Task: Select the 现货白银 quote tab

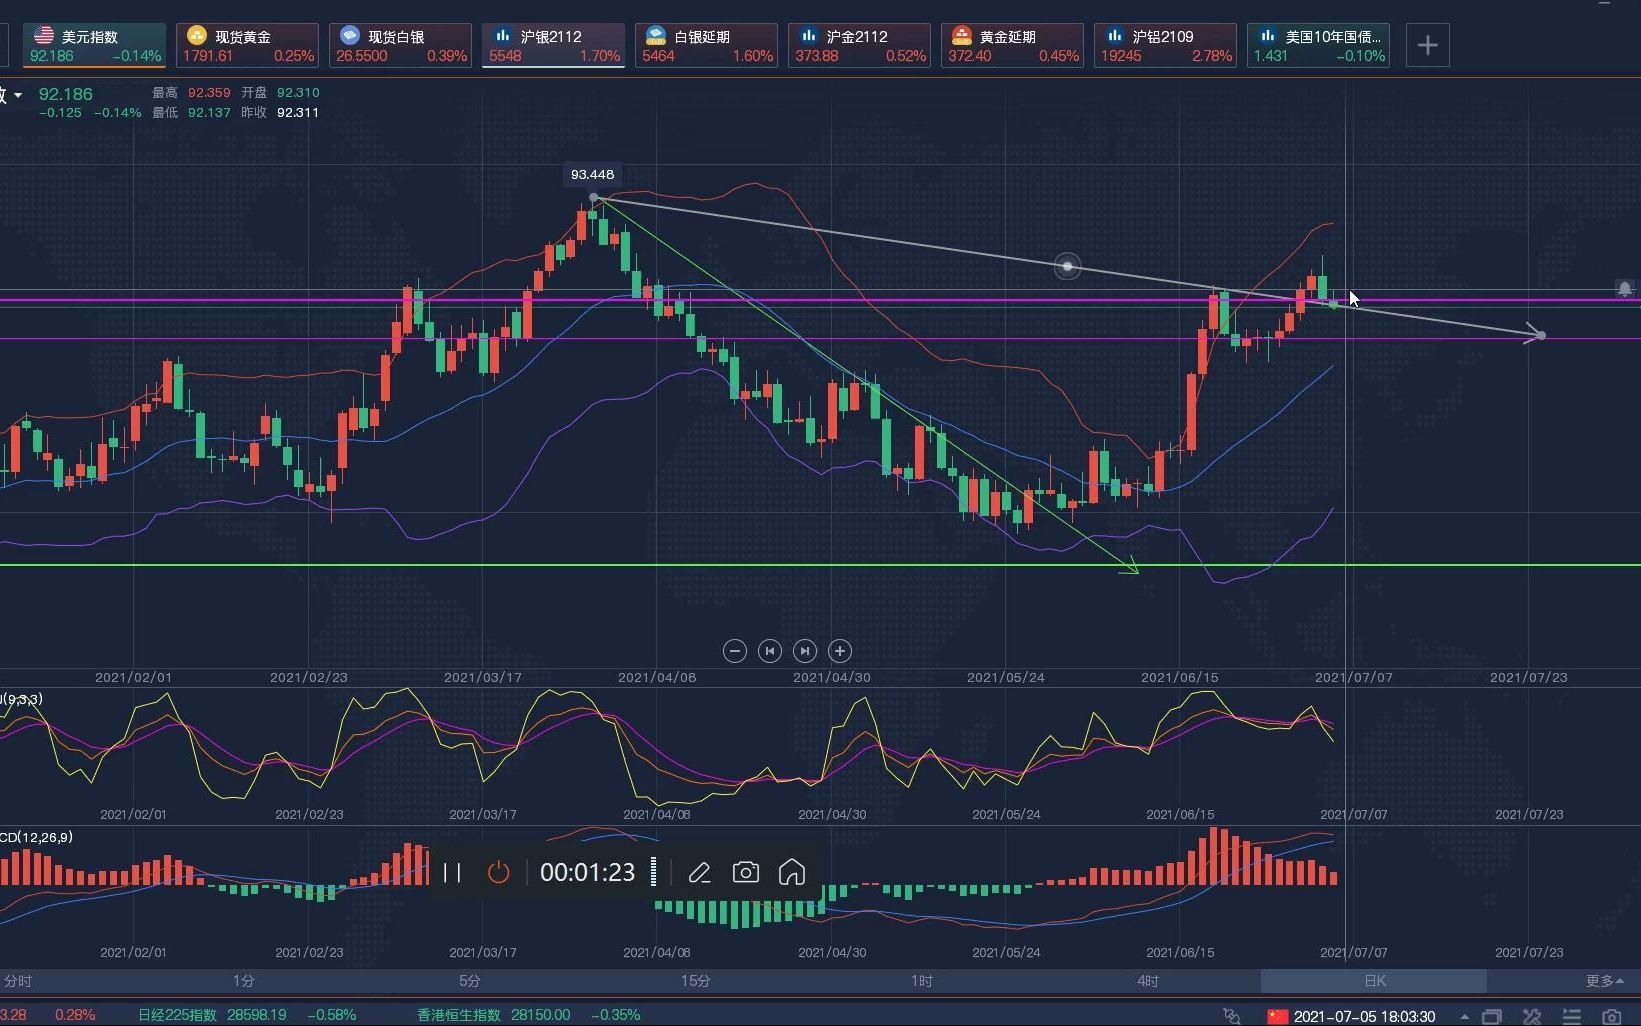Action: 401,45
